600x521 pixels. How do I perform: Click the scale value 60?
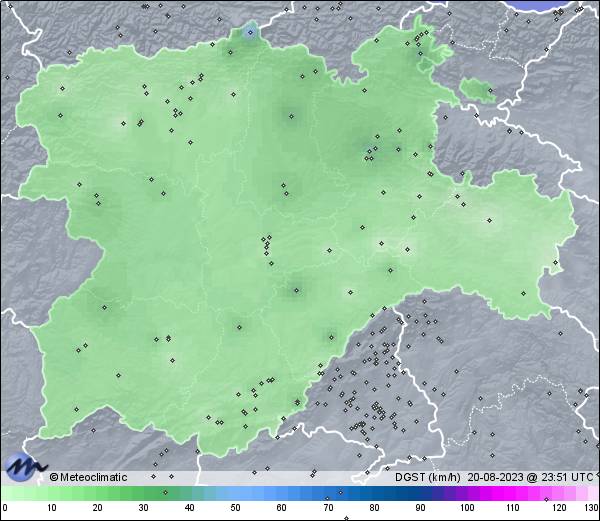pos(281,508)
